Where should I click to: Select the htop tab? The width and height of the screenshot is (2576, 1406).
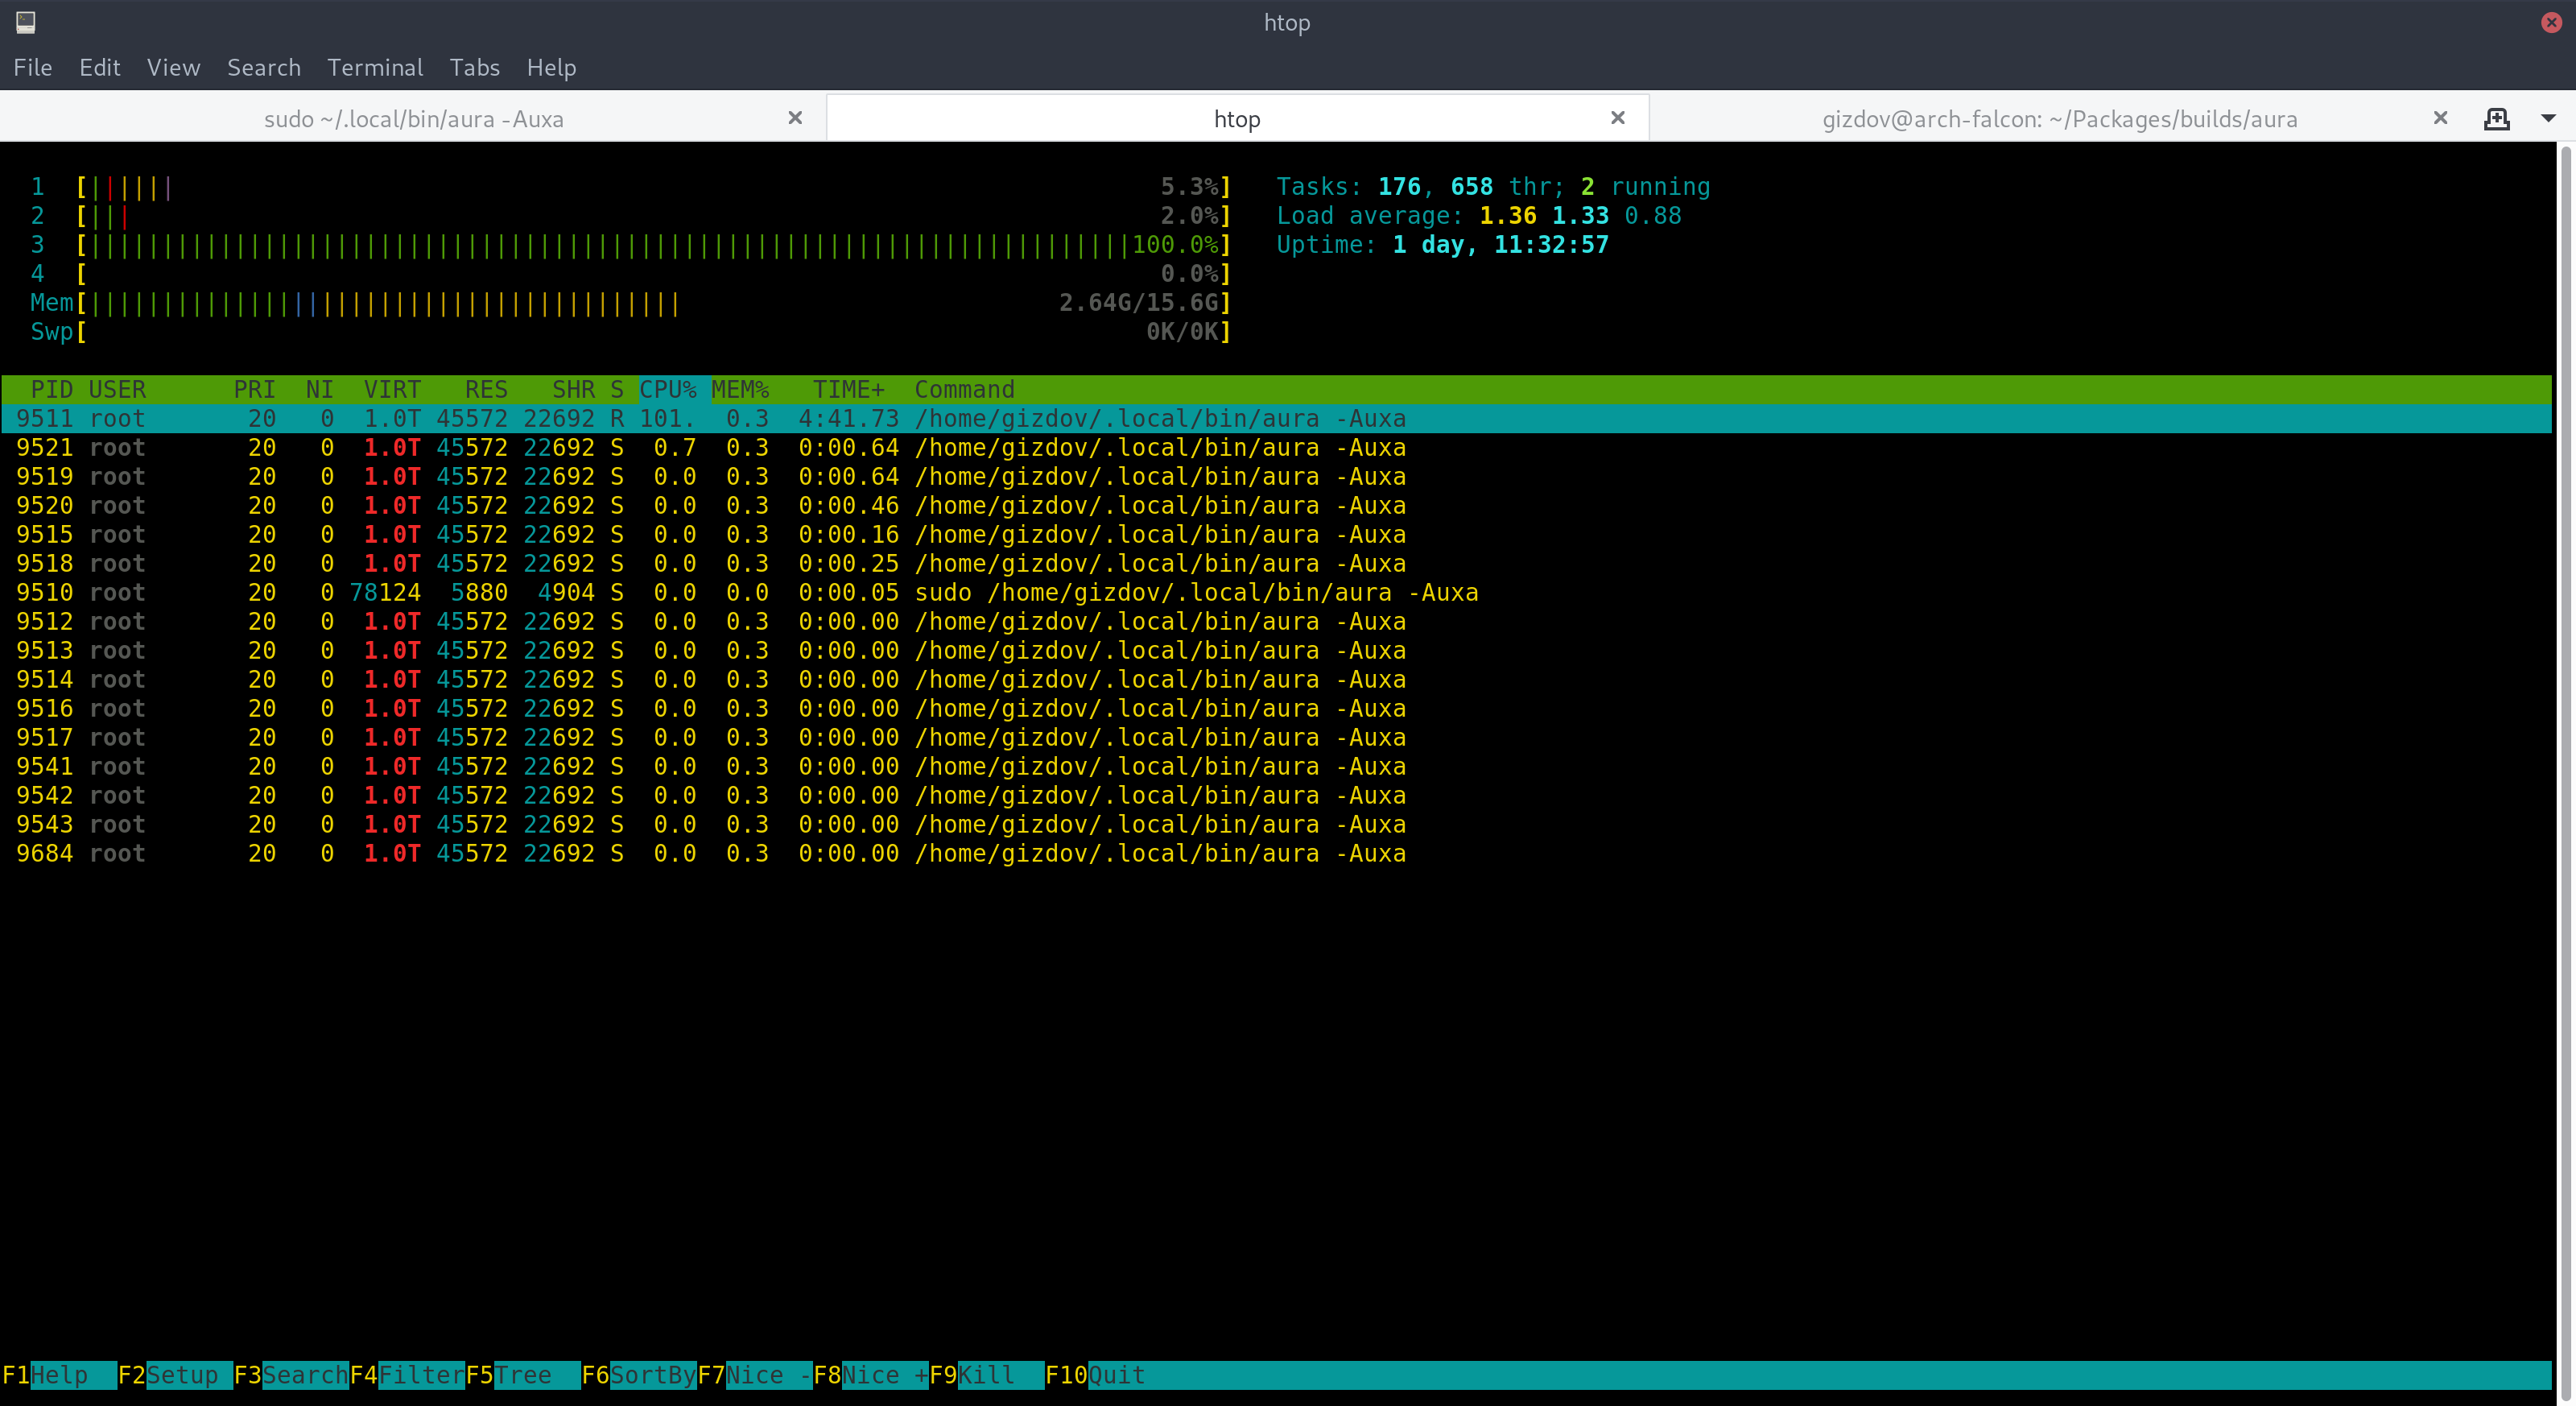(1237, 118)
